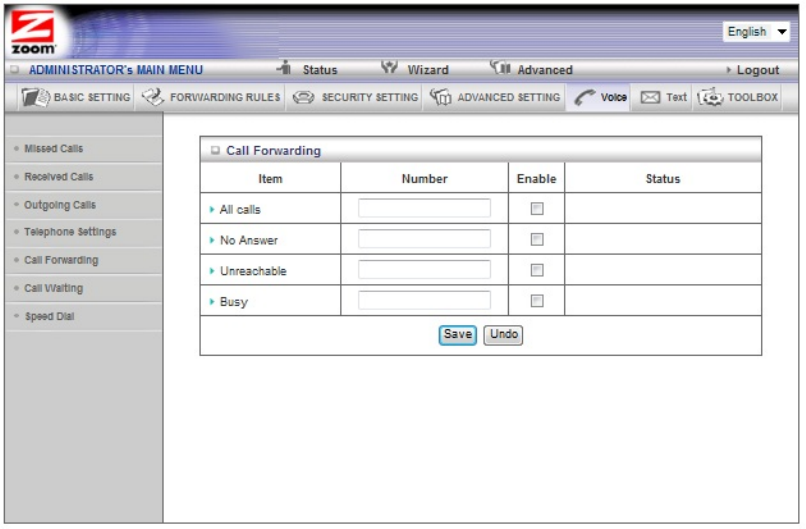Open Call Waiting in sidebar
The image size is (806, 529).
[53, 288]
